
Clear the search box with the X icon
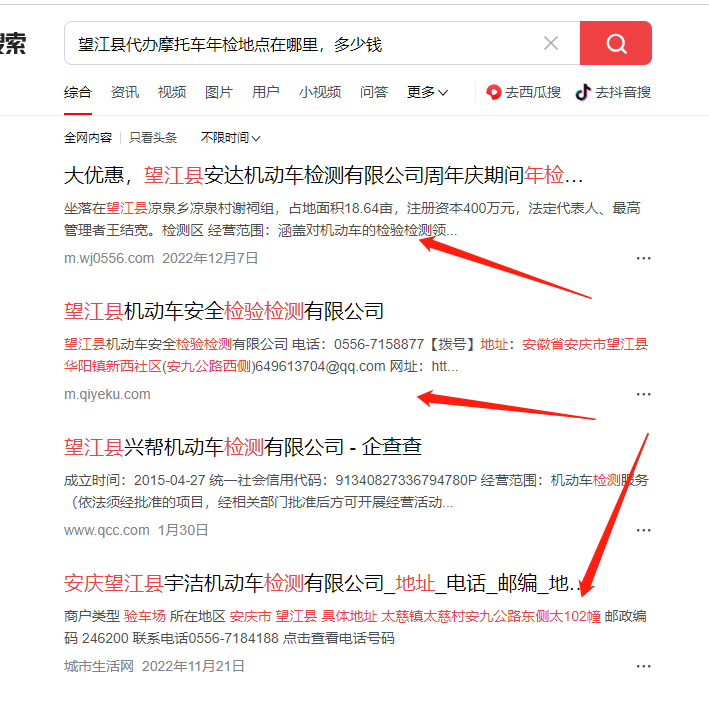tap(551, 43)
